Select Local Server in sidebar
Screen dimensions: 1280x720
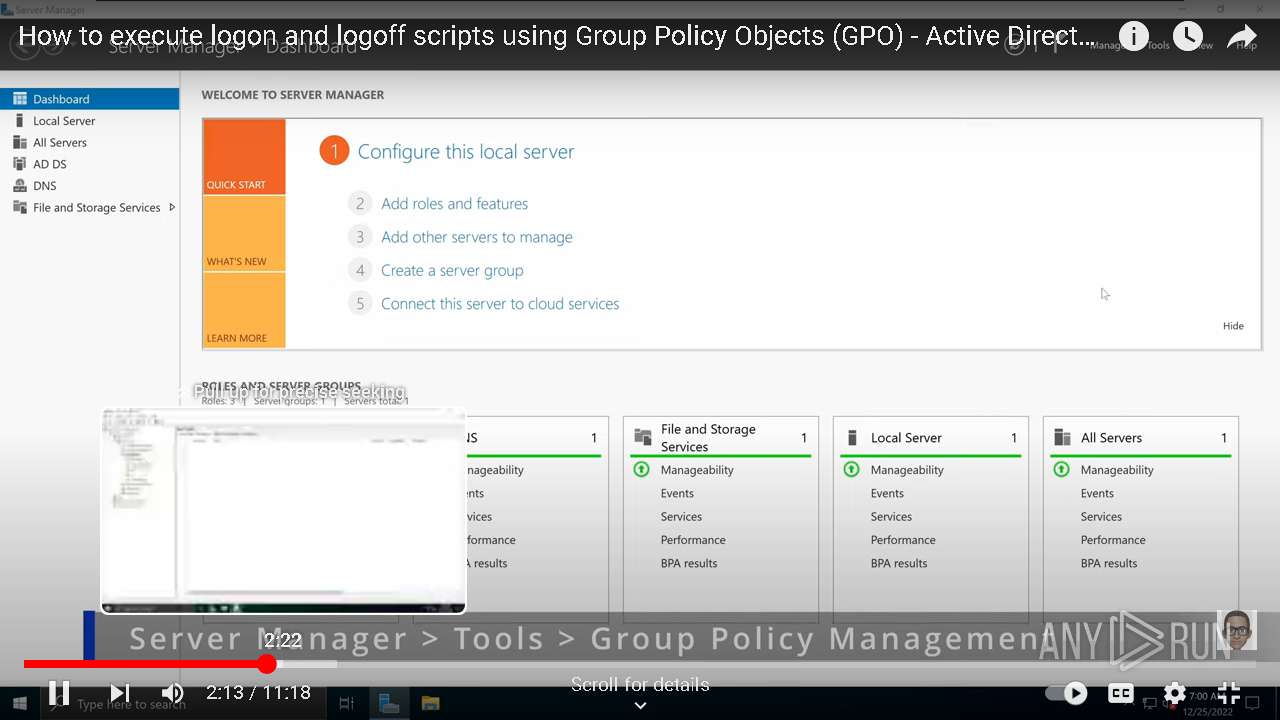[x=64, y=121]
